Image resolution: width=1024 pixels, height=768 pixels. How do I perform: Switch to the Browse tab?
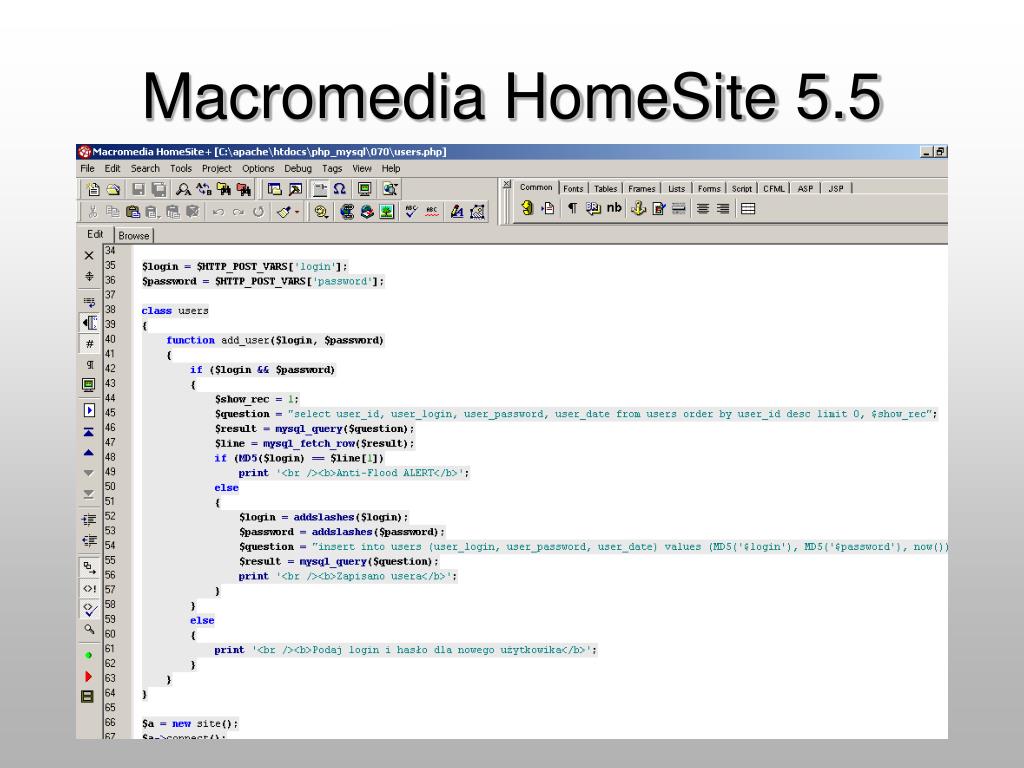point(134,236)
